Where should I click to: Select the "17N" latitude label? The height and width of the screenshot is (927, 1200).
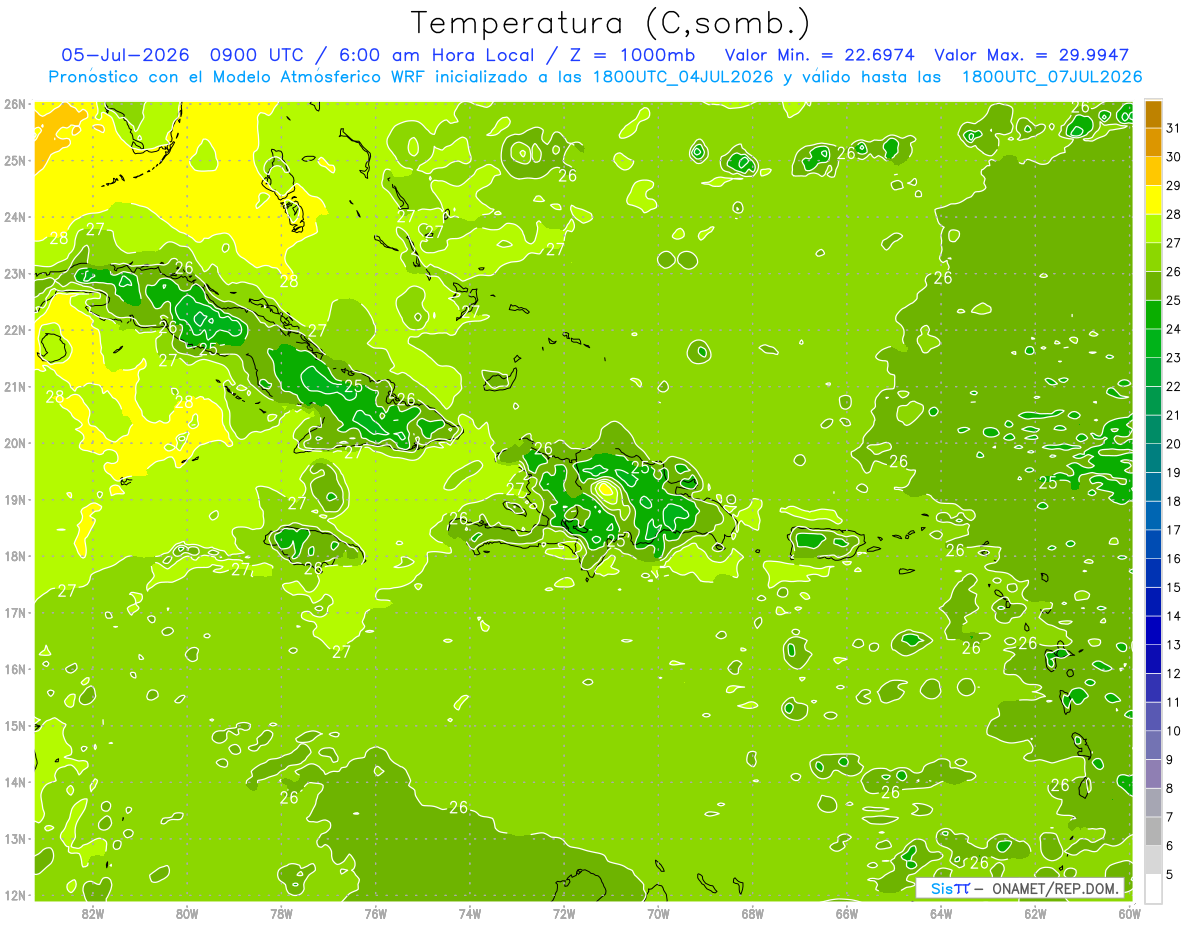(15, 612)
